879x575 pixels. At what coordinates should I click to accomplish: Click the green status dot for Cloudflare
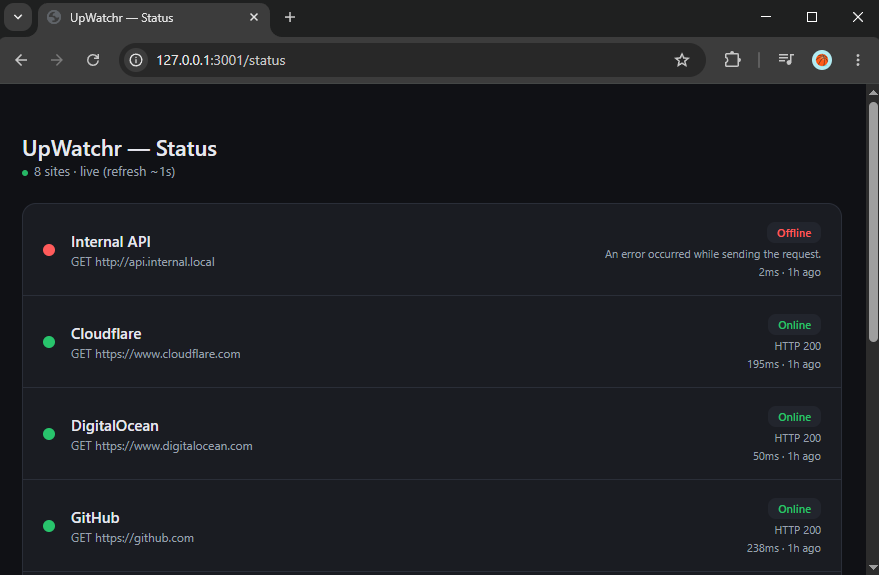tap(49, 342)
